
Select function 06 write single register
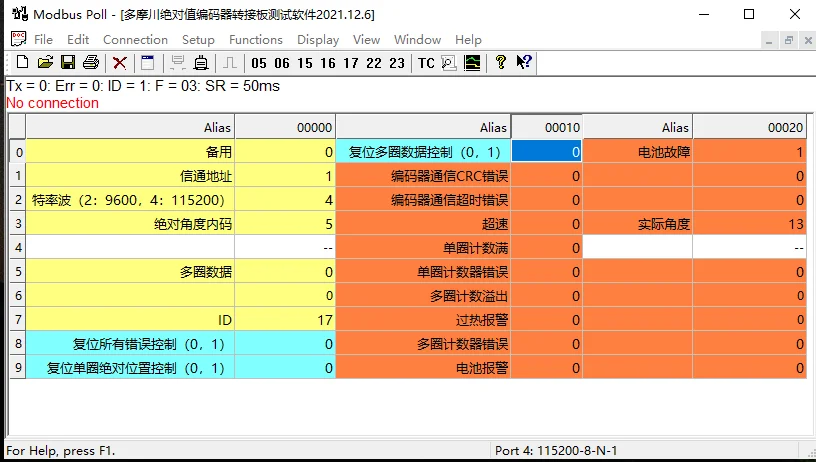(x=282, y=63)
